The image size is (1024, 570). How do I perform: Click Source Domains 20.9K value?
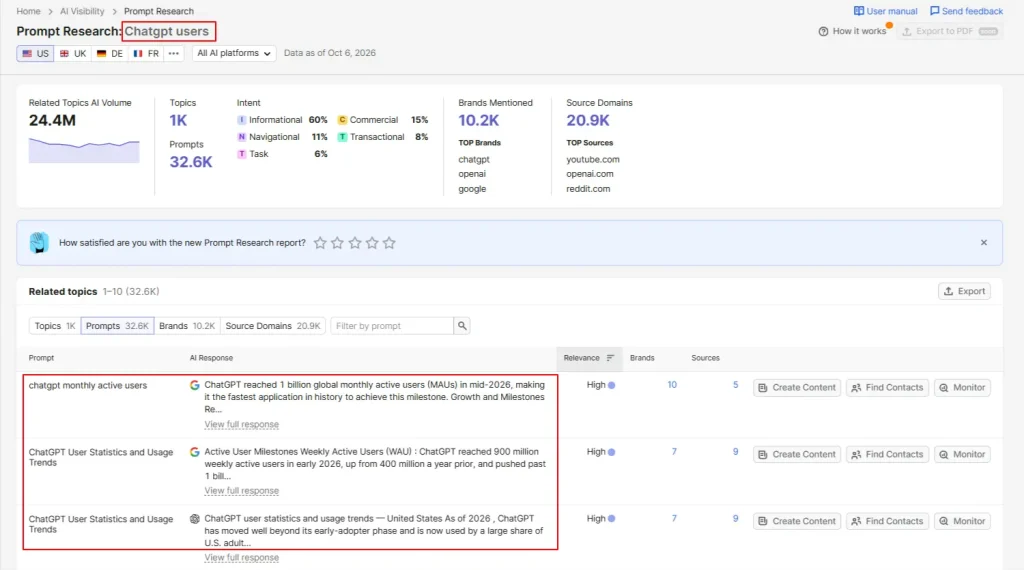click(588, 121)
